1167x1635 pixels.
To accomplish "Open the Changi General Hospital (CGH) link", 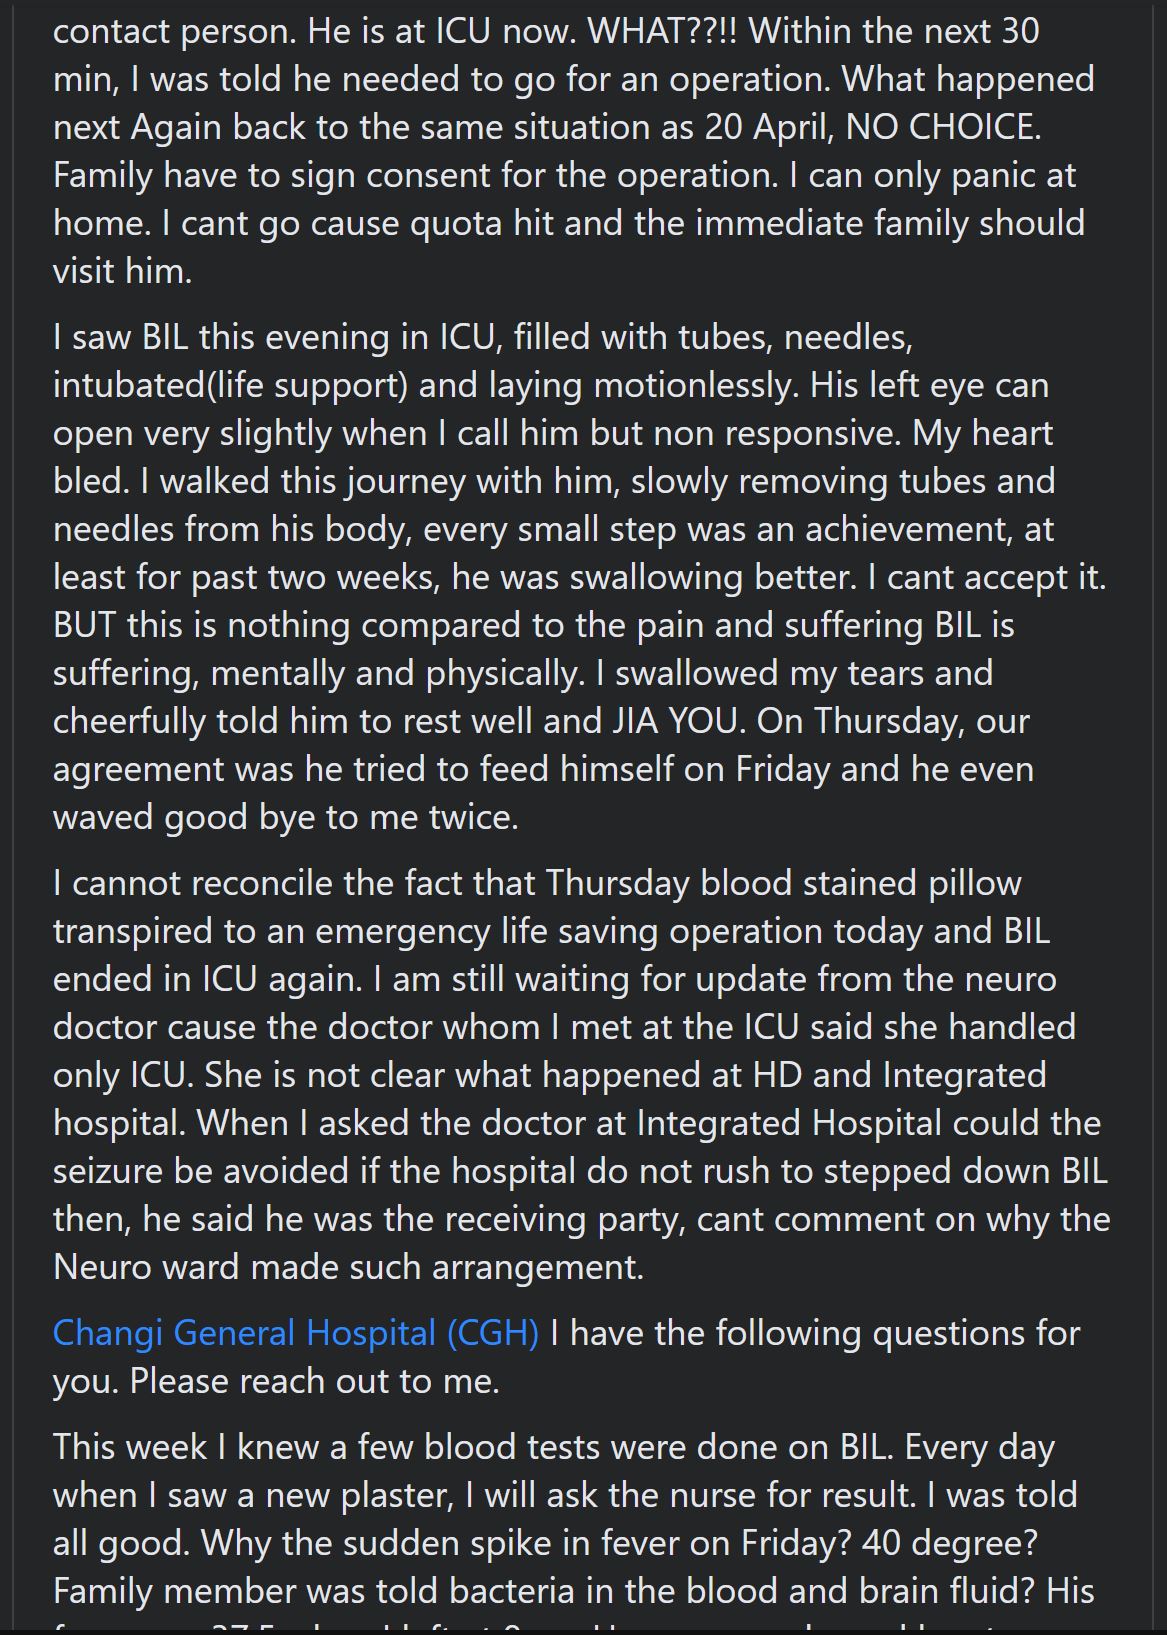I will pos(295,1333).
